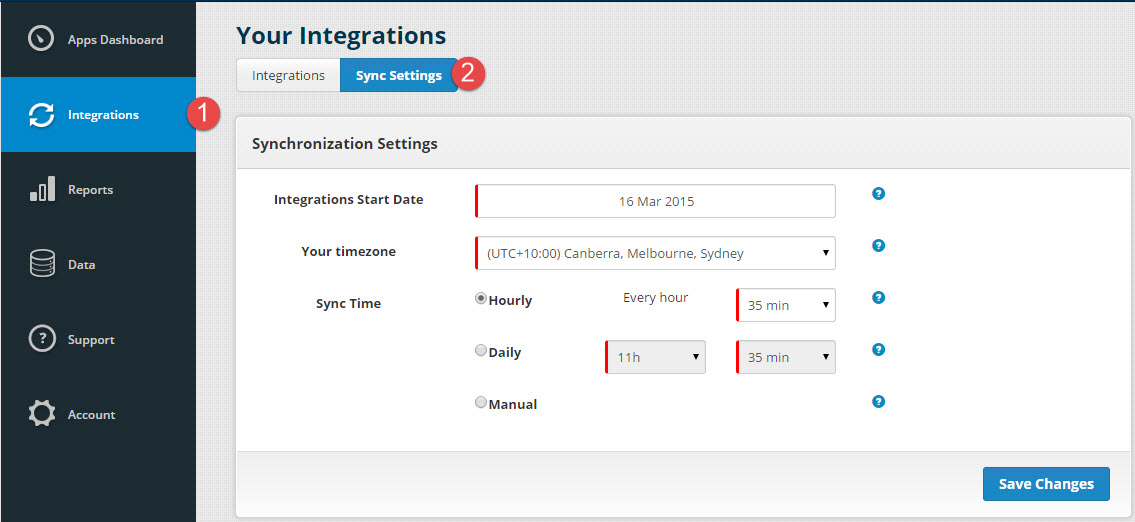
Task: Click the Apps Dashboard gauge icon
Action: 41,40
